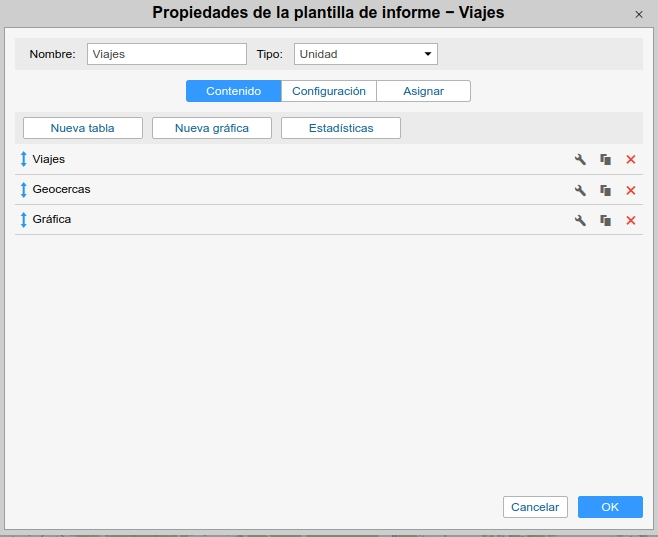Copy the Gráfica entry
The height and width of the screenshot is (537, 658).
605,220
